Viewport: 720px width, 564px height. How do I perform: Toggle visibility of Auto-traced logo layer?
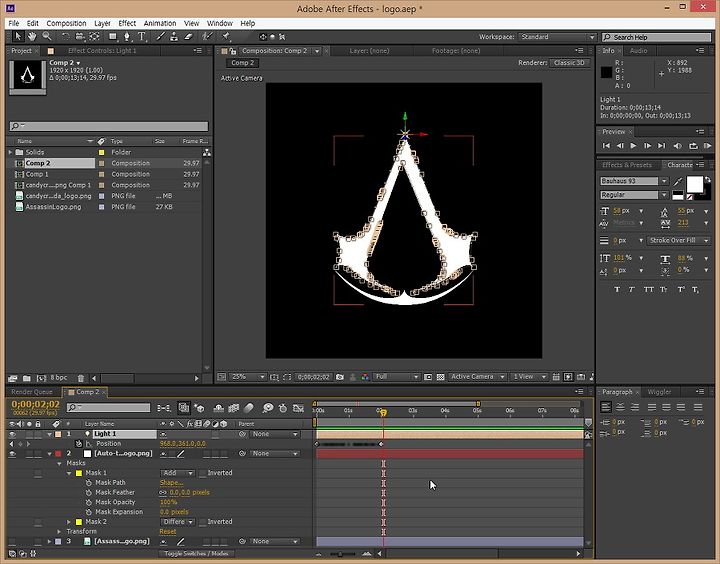click(12, 453)
